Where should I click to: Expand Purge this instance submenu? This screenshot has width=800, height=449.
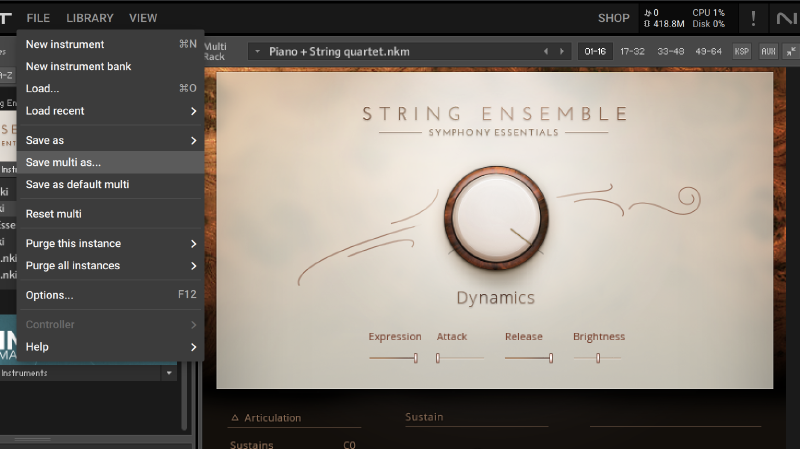click(x=111, y=243)
